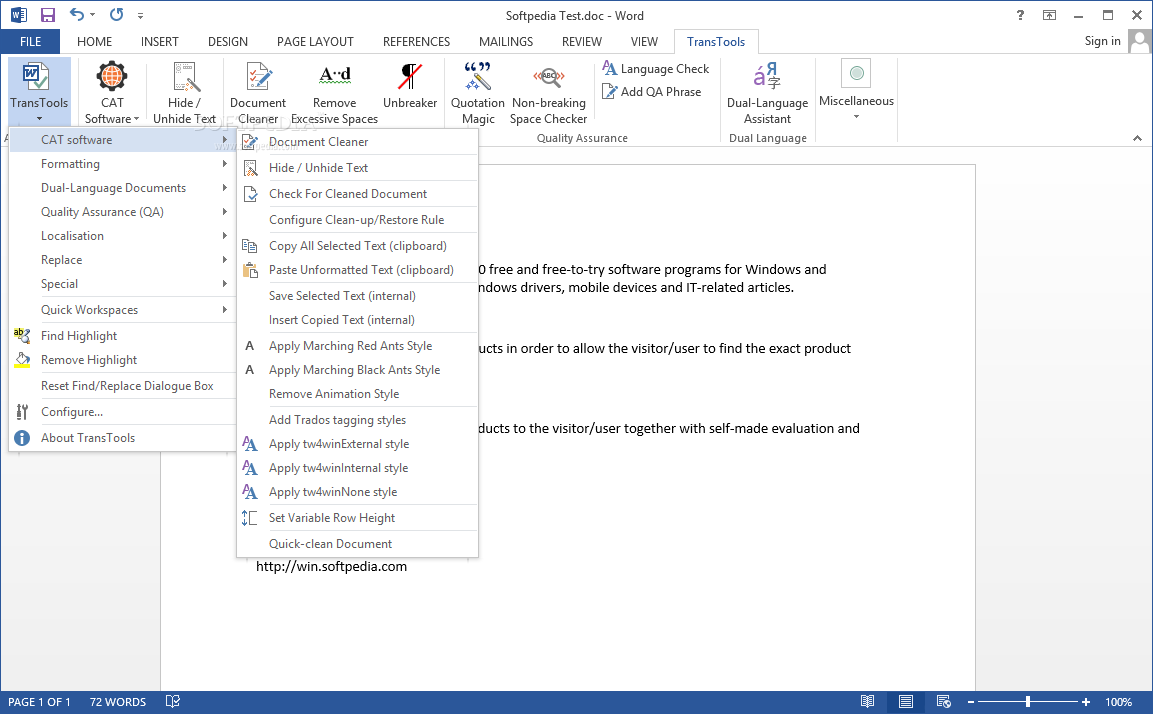The width and height of the screenshot is (1153, 714).
Task: Open Customize Quick Access Toolbar dropdown
Action: click(140, 15)
